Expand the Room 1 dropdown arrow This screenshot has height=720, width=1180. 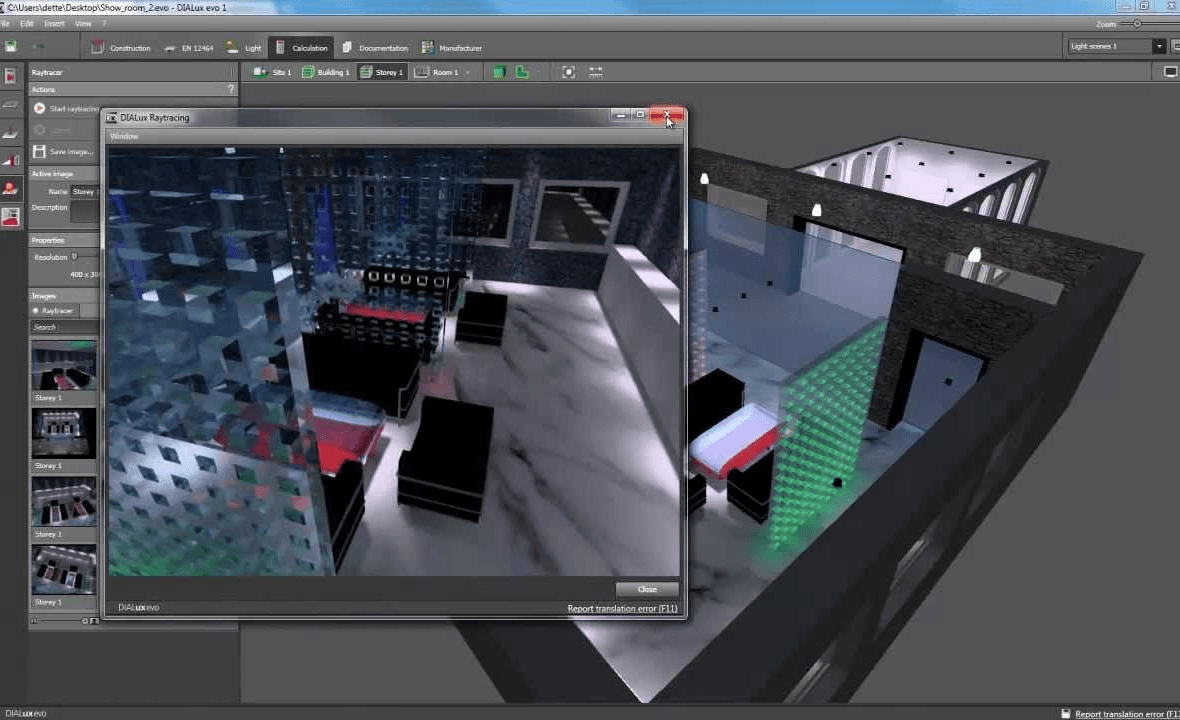[x=467, y=73]
